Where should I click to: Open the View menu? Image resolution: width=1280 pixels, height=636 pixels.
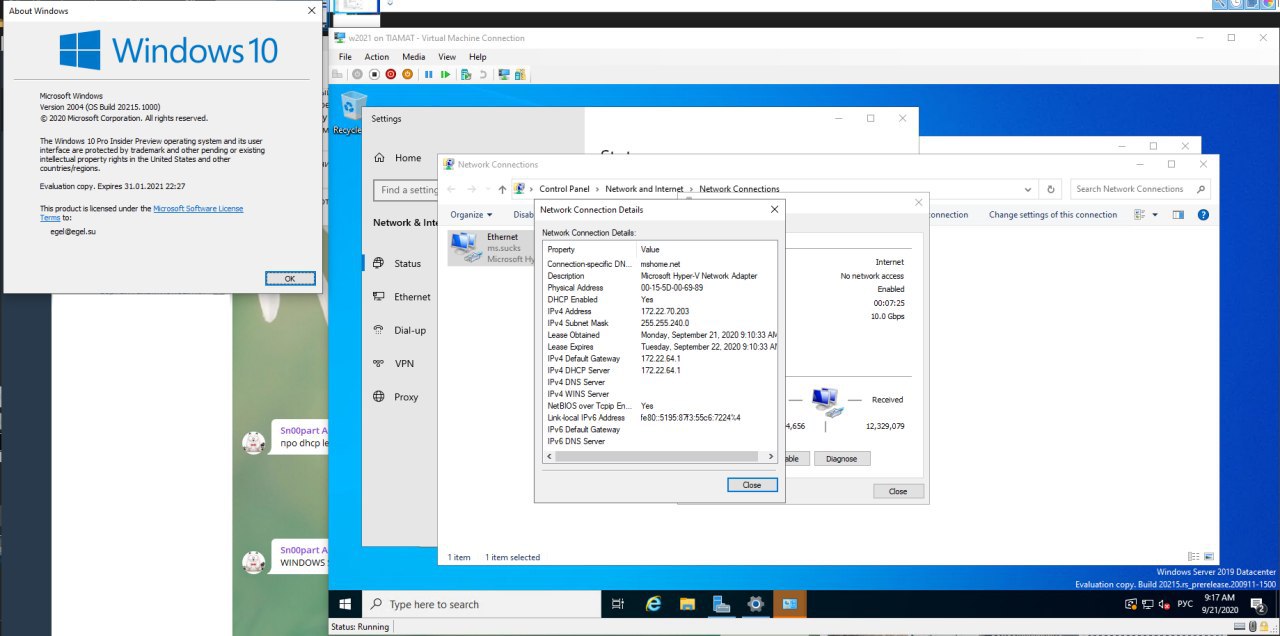click(447, 57)
